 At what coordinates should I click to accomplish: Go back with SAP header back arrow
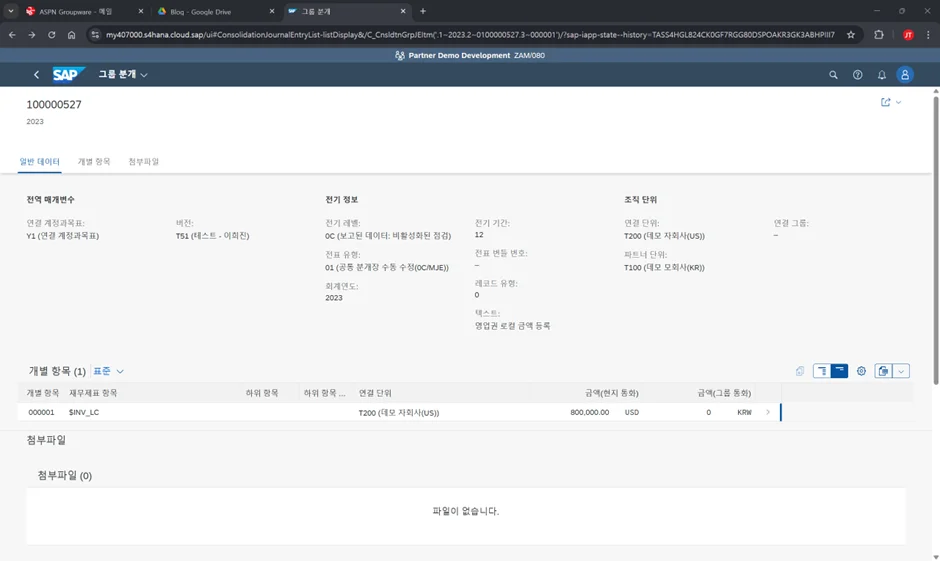pos(37,75)
